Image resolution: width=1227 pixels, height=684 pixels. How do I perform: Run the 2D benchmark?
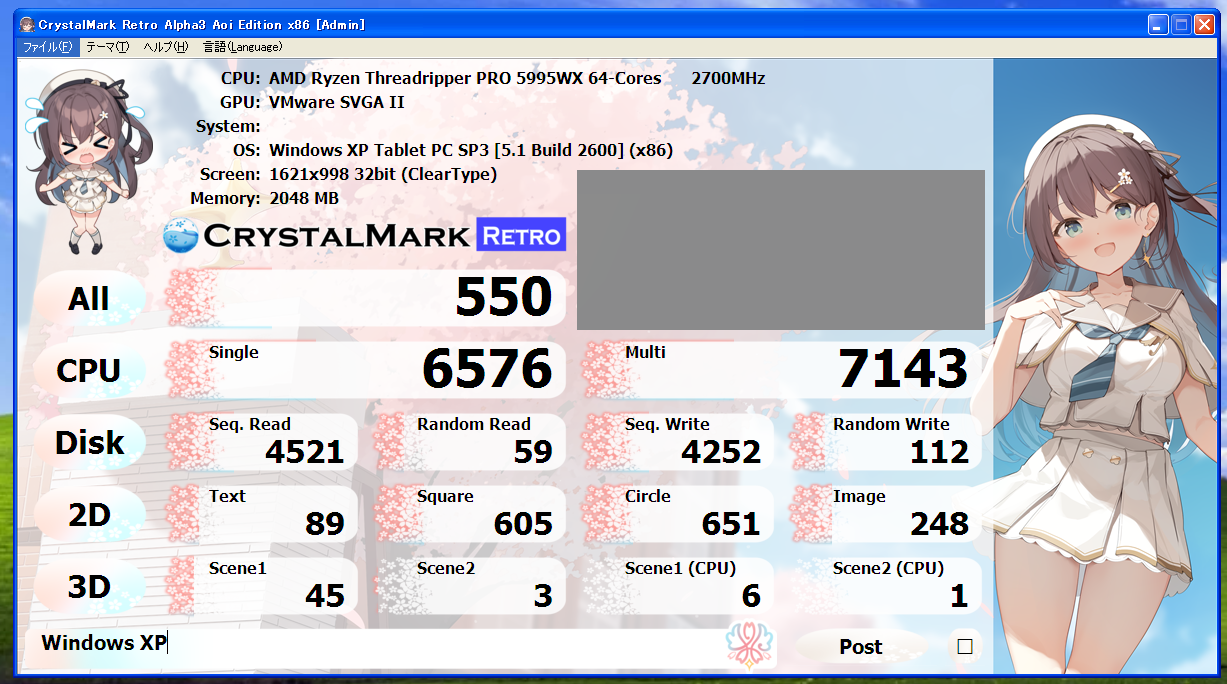(89, 515)
